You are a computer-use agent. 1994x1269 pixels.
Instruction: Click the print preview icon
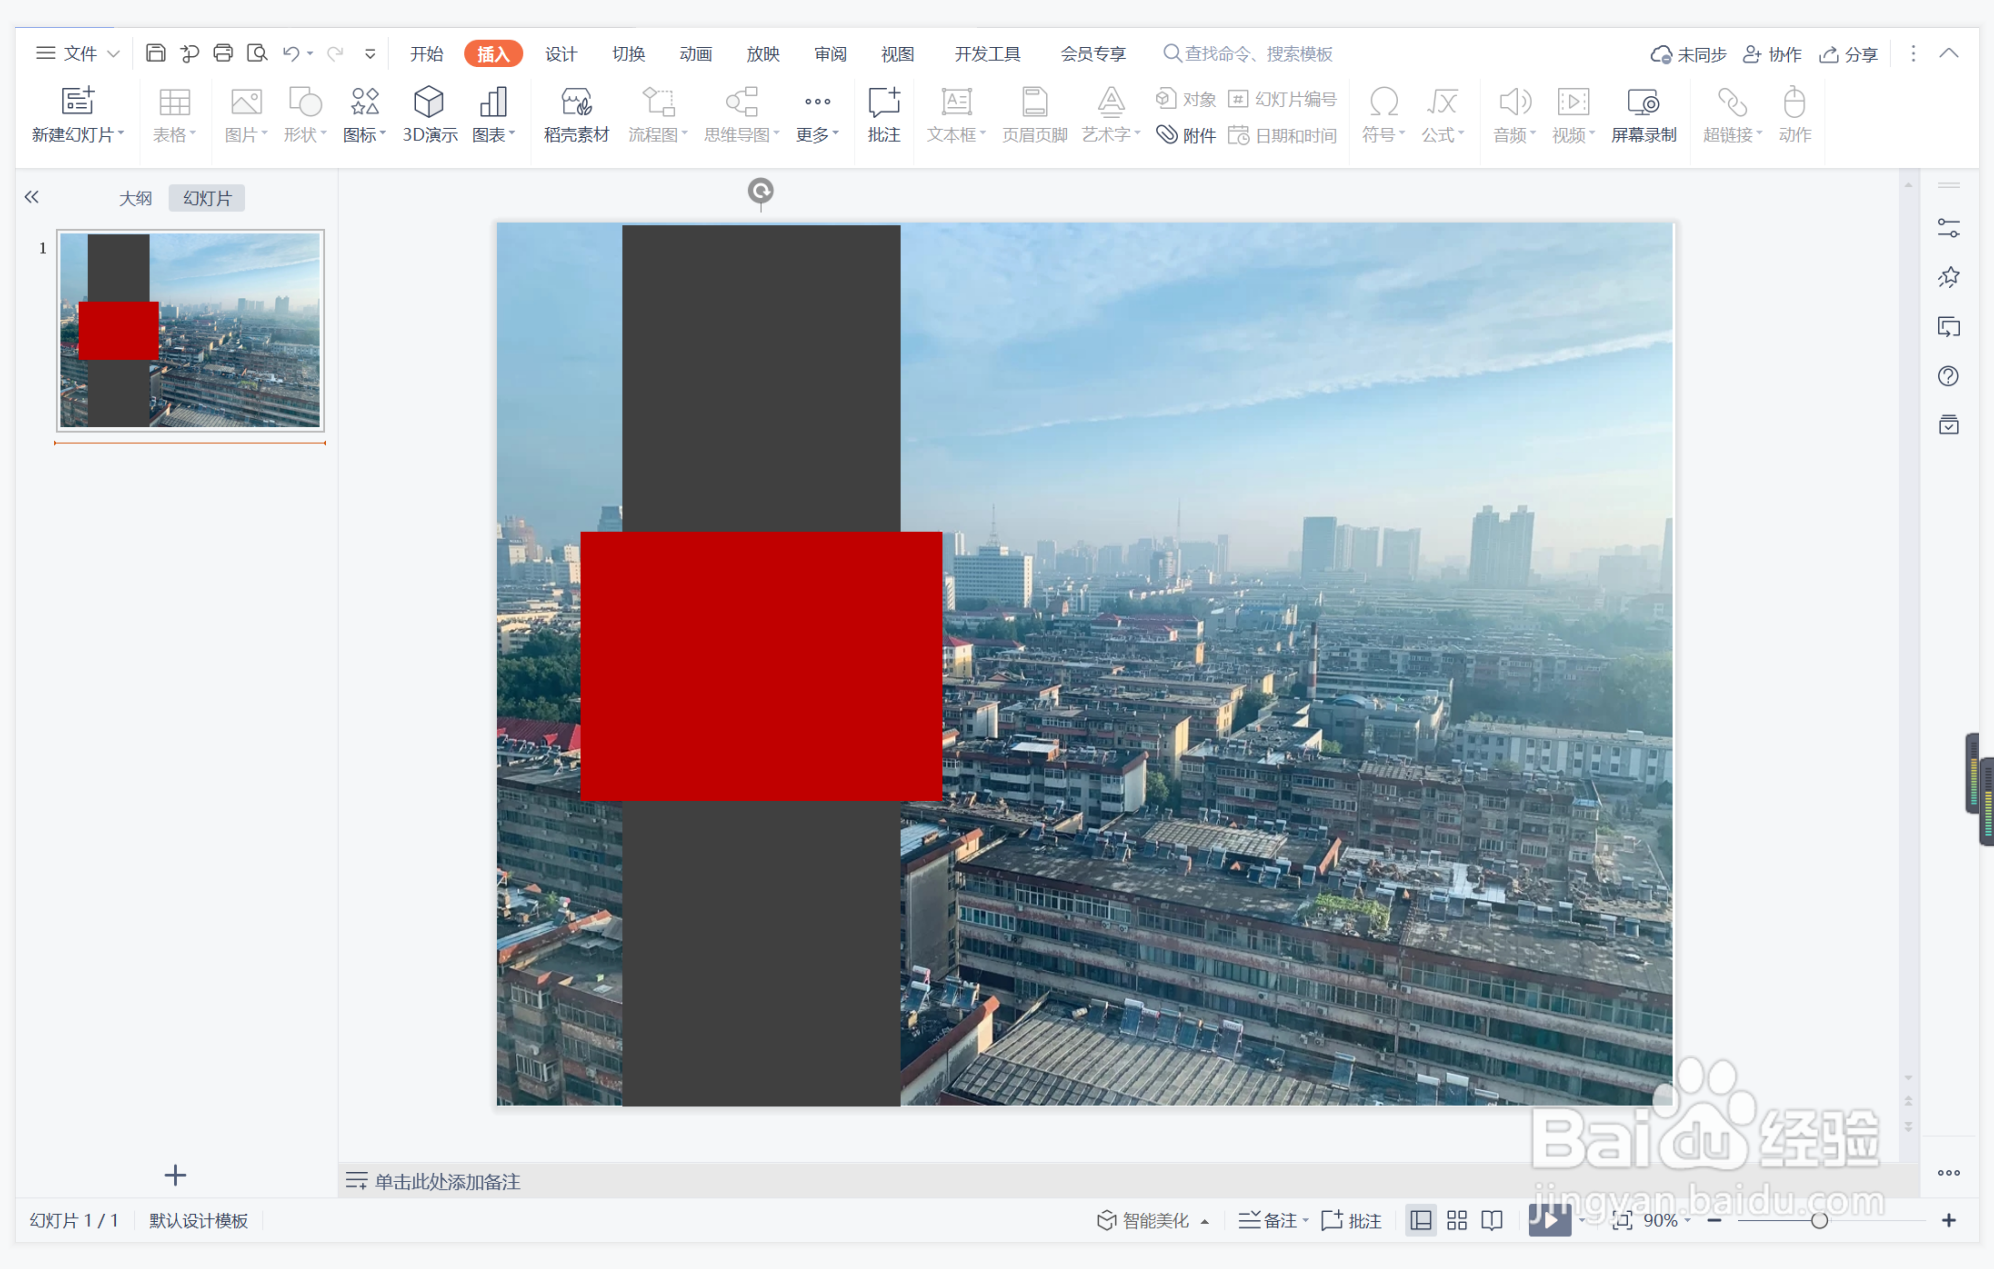point(257,53)
